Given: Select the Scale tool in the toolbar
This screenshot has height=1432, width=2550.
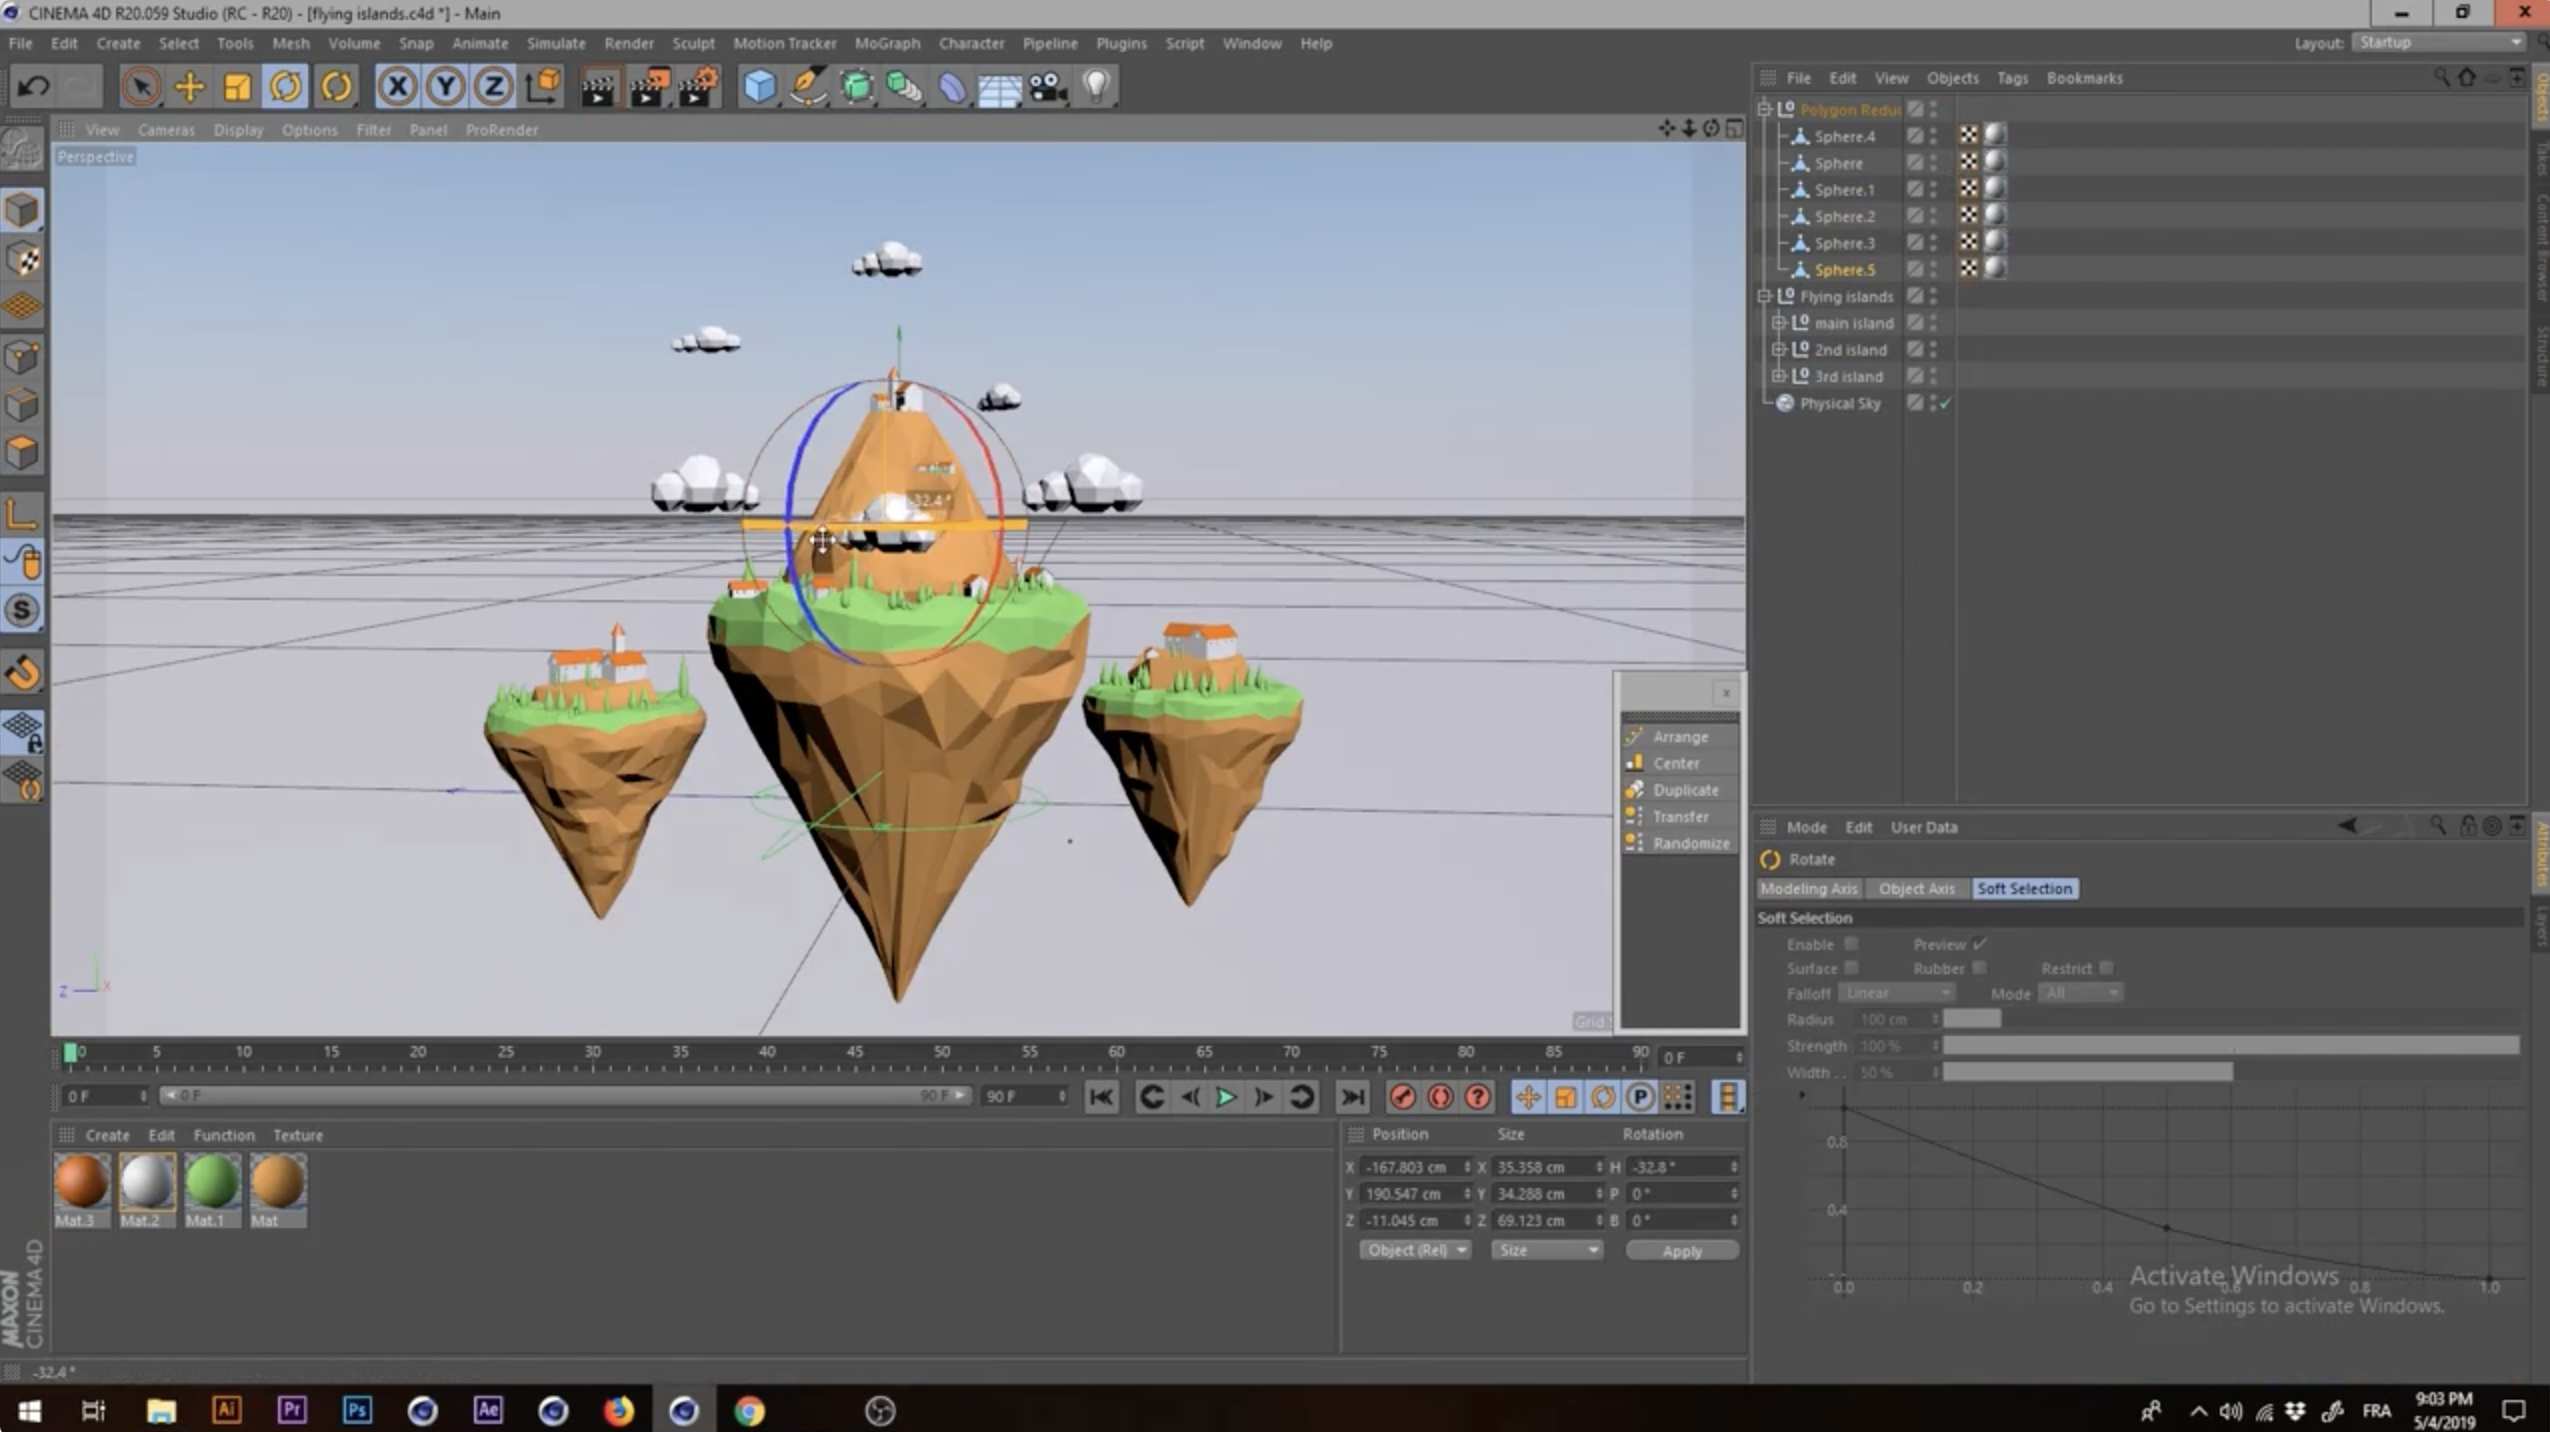Looking at the screenshot, I should [x=237, y=86].
